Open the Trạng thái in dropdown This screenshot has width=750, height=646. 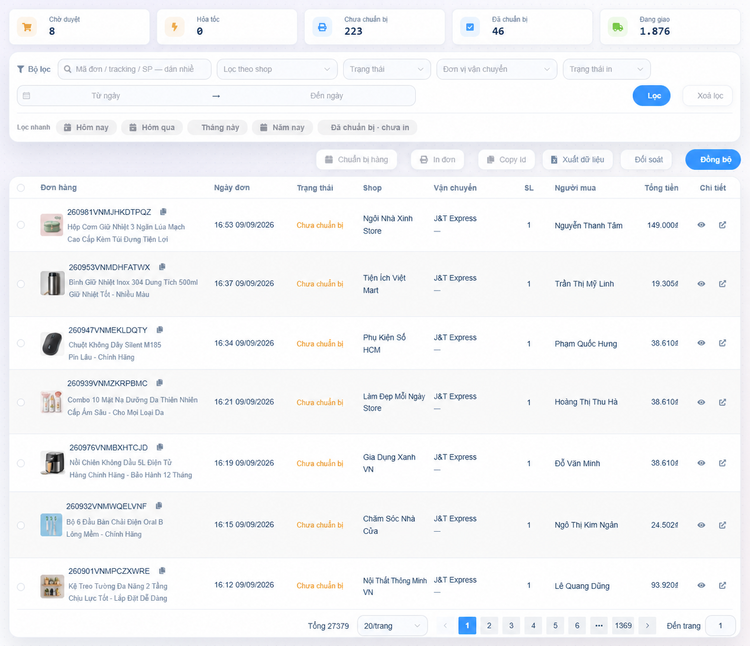[x=607, y=69]
